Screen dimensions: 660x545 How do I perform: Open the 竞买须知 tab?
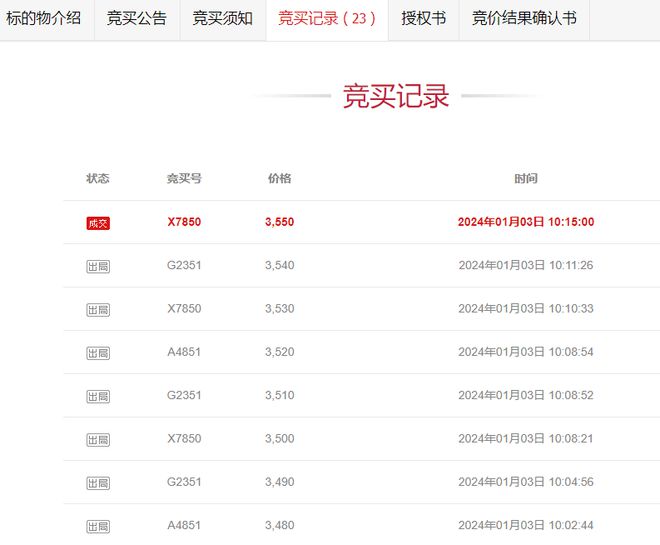[223, 19]
